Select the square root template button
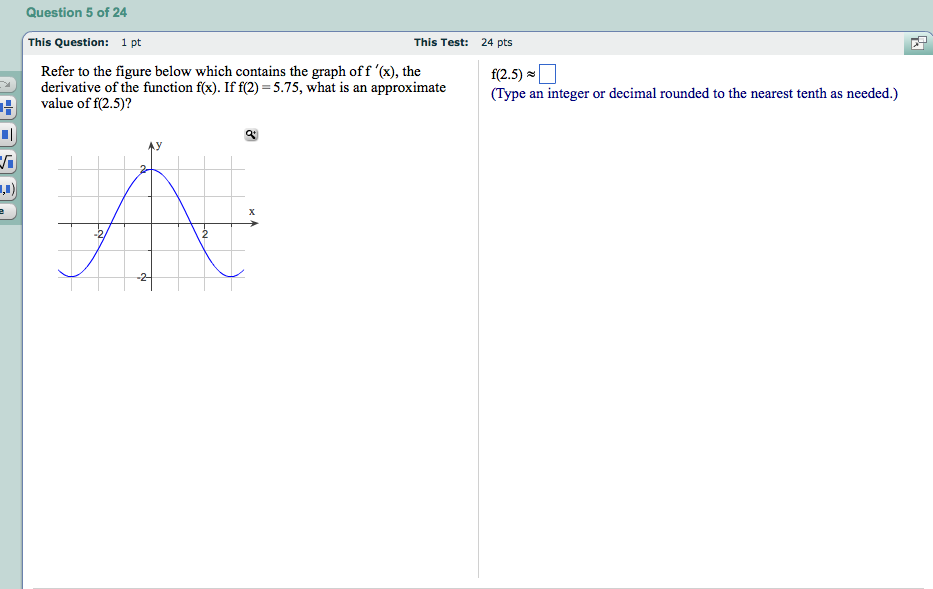Viewport: 933px width, 589px height. [8, 160]
